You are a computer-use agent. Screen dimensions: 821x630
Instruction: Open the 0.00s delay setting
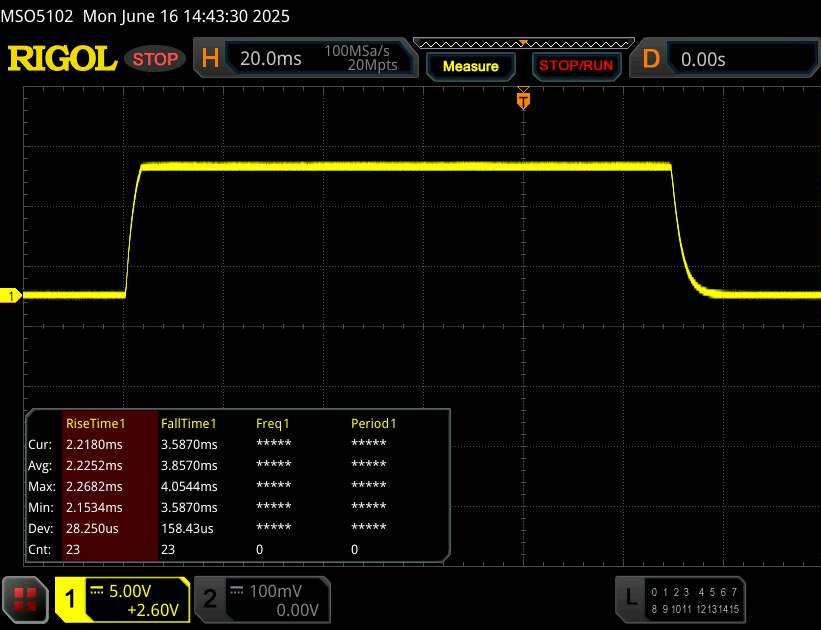pyautogui.click(x=703, y=60)
